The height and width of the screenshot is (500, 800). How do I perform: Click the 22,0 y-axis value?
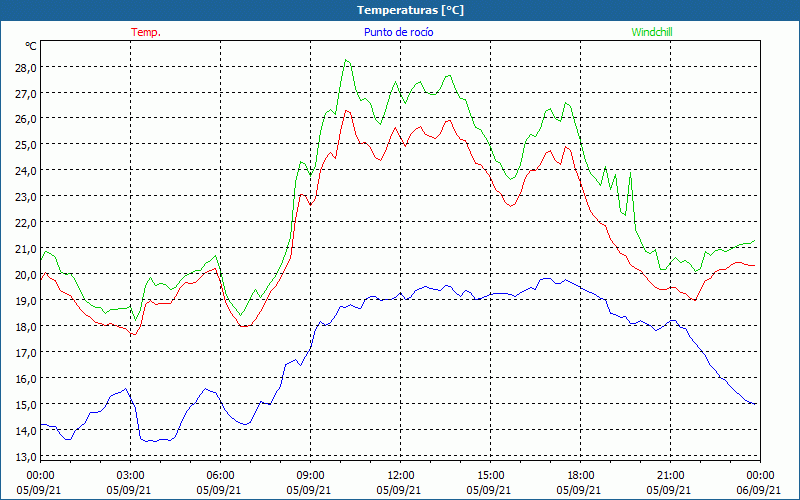click(26, 223)
